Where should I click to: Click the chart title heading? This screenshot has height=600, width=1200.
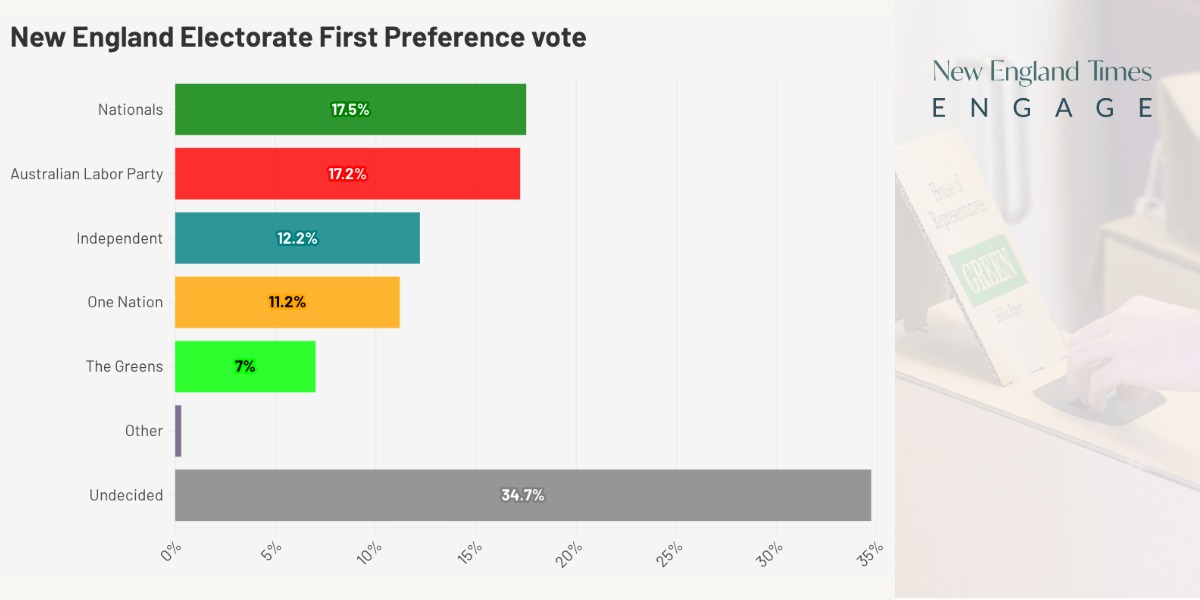(298, 38)
